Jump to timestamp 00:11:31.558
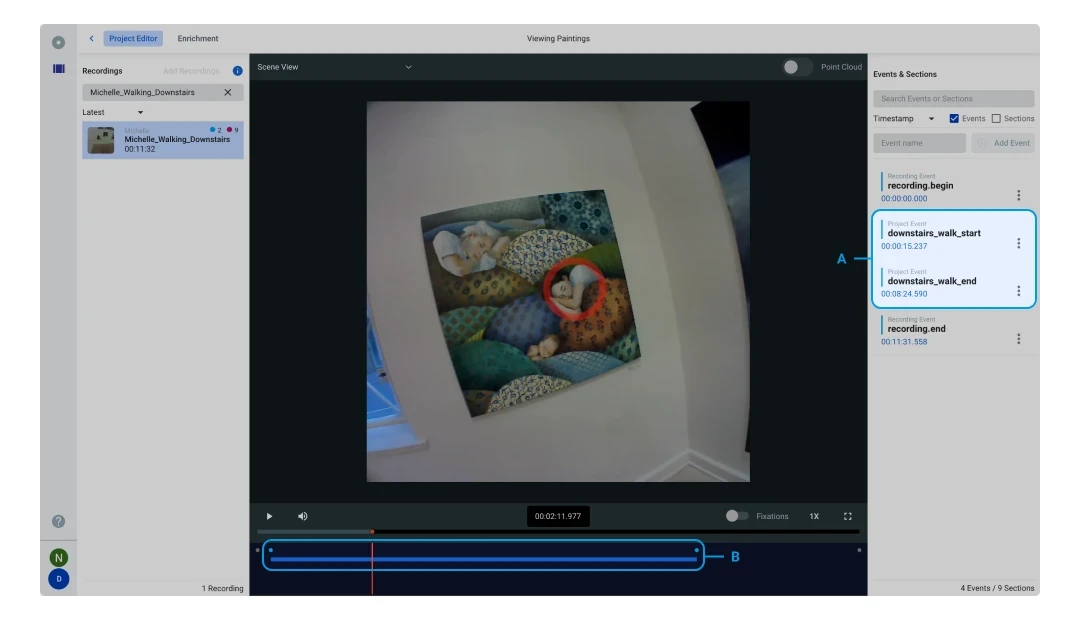Viewport: 1080px width, 621px height. point(904,341)
